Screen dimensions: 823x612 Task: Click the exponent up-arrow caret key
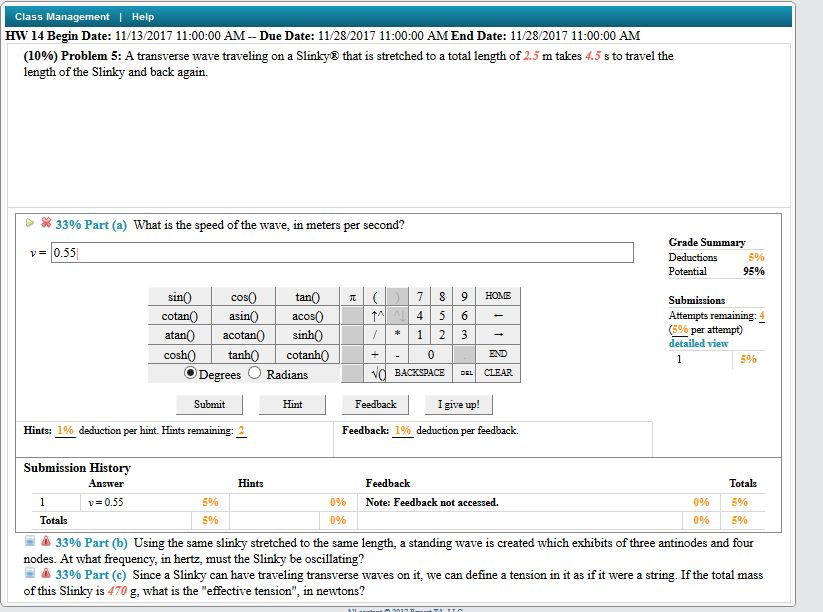(x=375, y=316)
